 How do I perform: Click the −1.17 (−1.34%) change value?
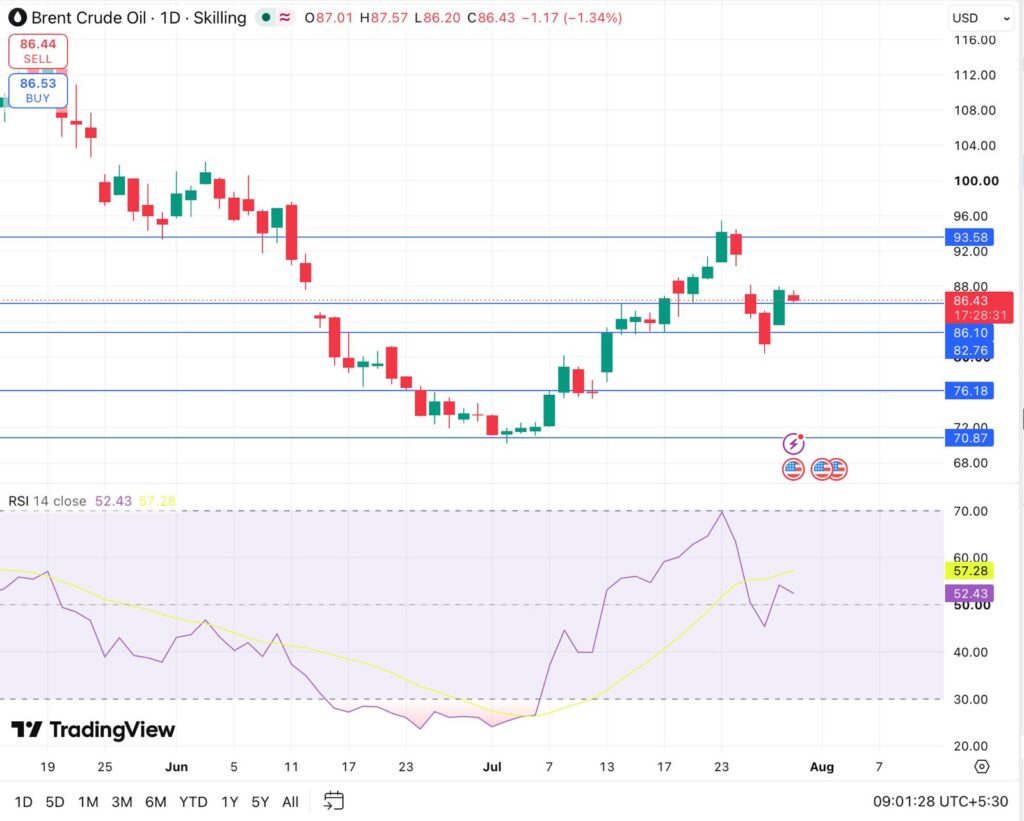571,18
